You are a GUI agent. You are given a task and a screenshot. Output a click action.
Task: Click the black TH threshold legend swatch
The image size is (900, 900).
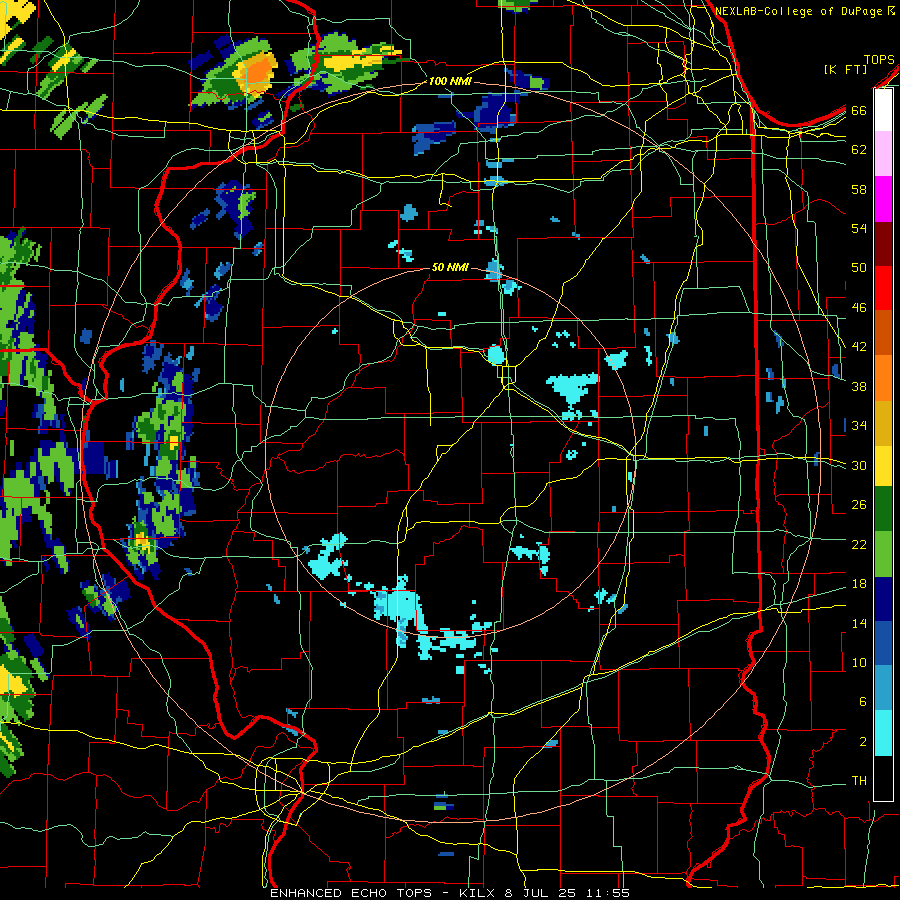(x=883, y=778)
